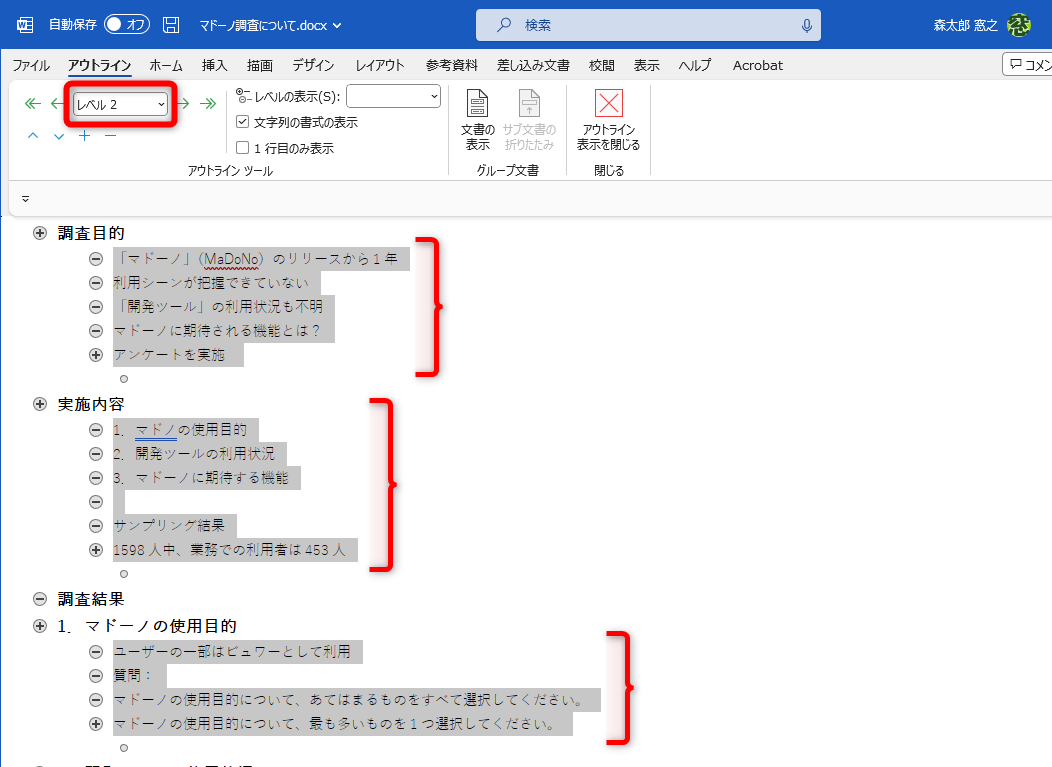The height and width of the screenshot is (767, 1052).
Task: Click the microphone icon in search box
Action: (x=807, y=25)
